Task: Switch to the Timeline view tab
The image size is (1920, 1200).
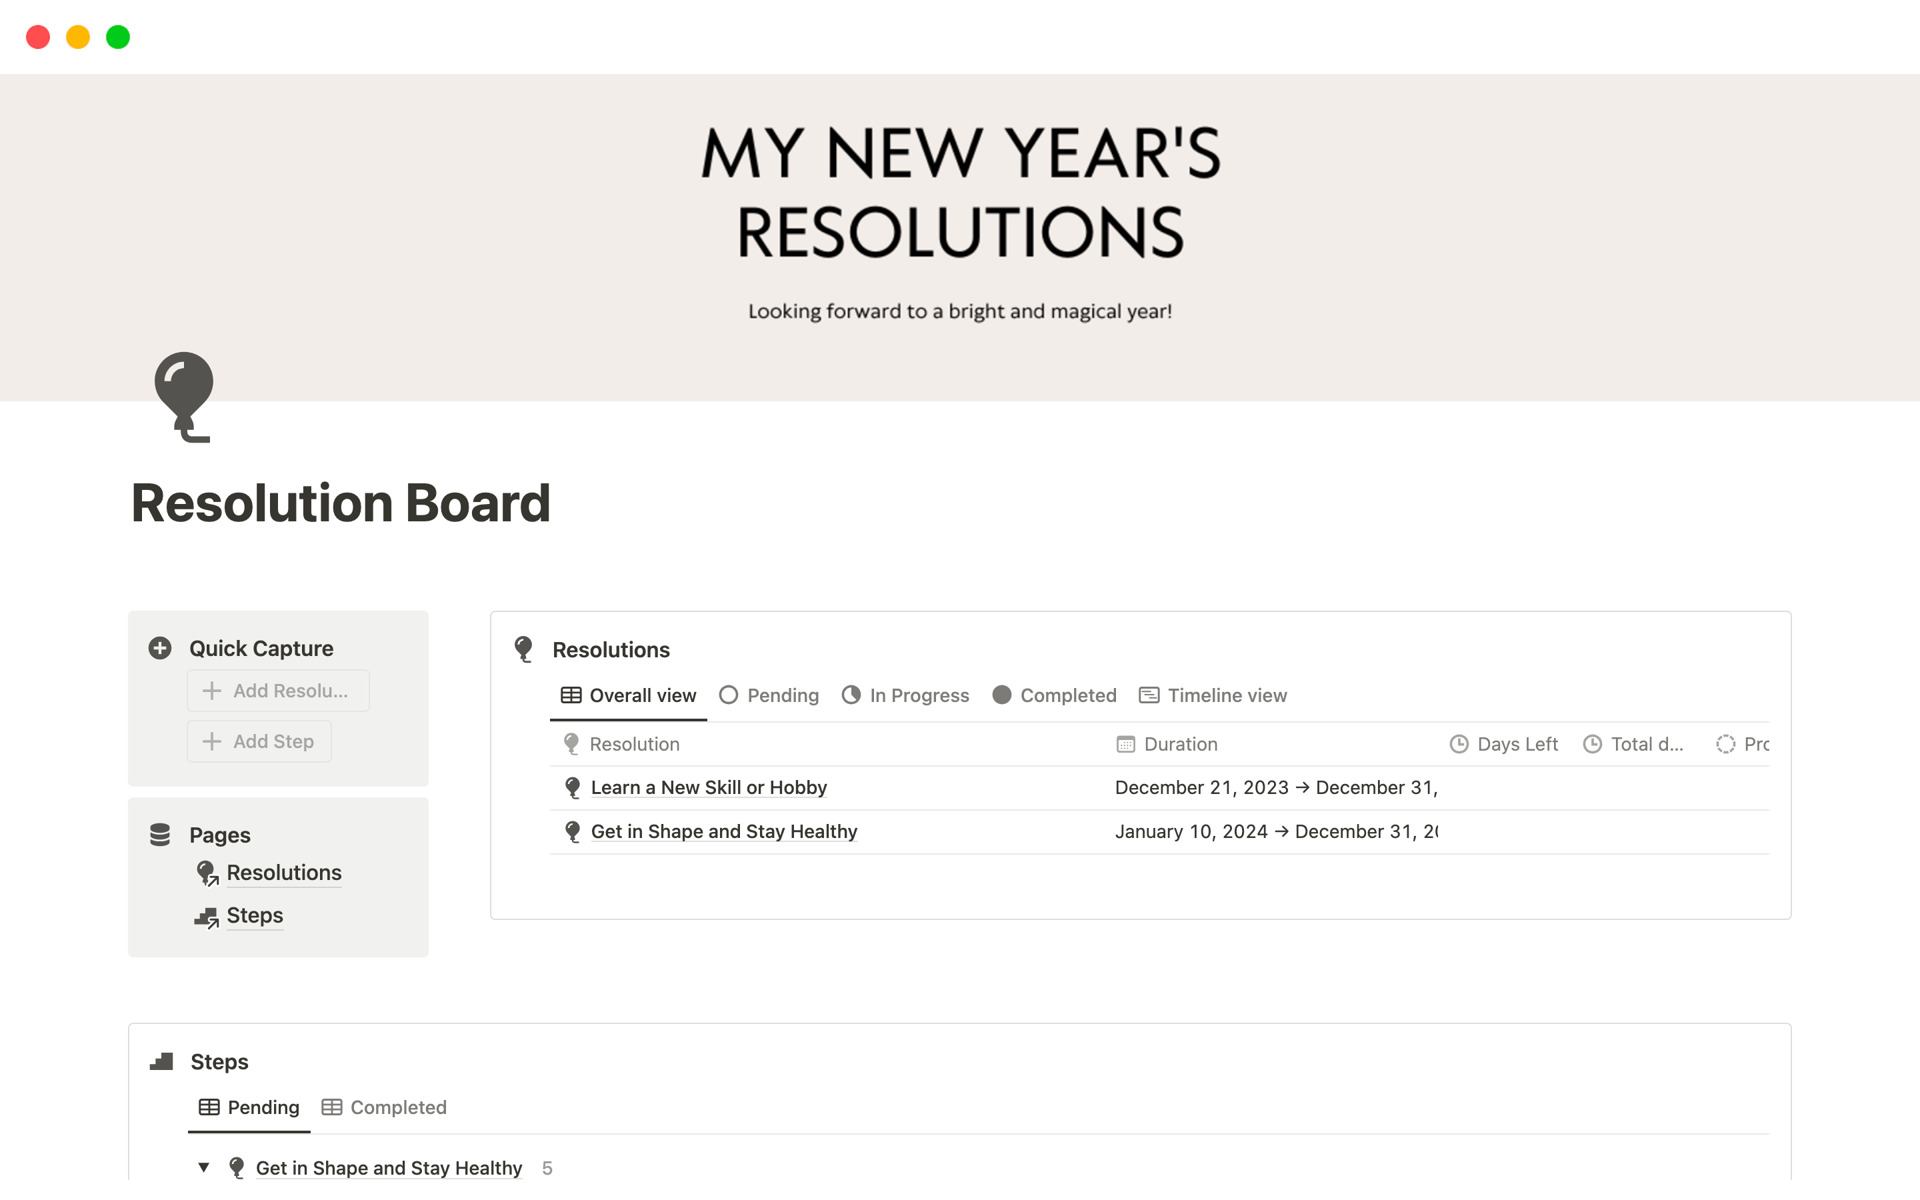Action: click(x=1212, y=695)
